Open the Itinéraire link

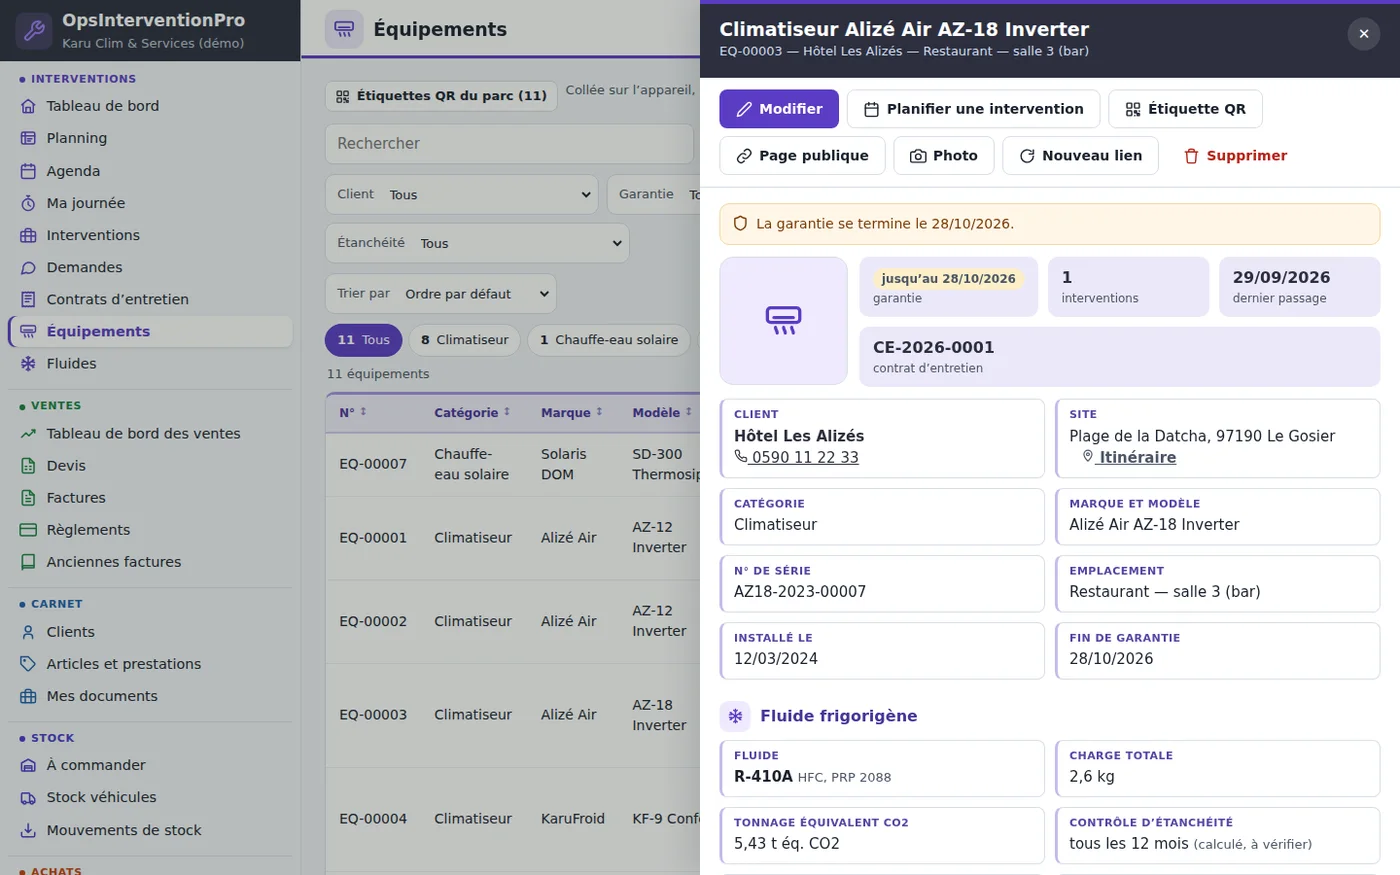(1129, 457)
